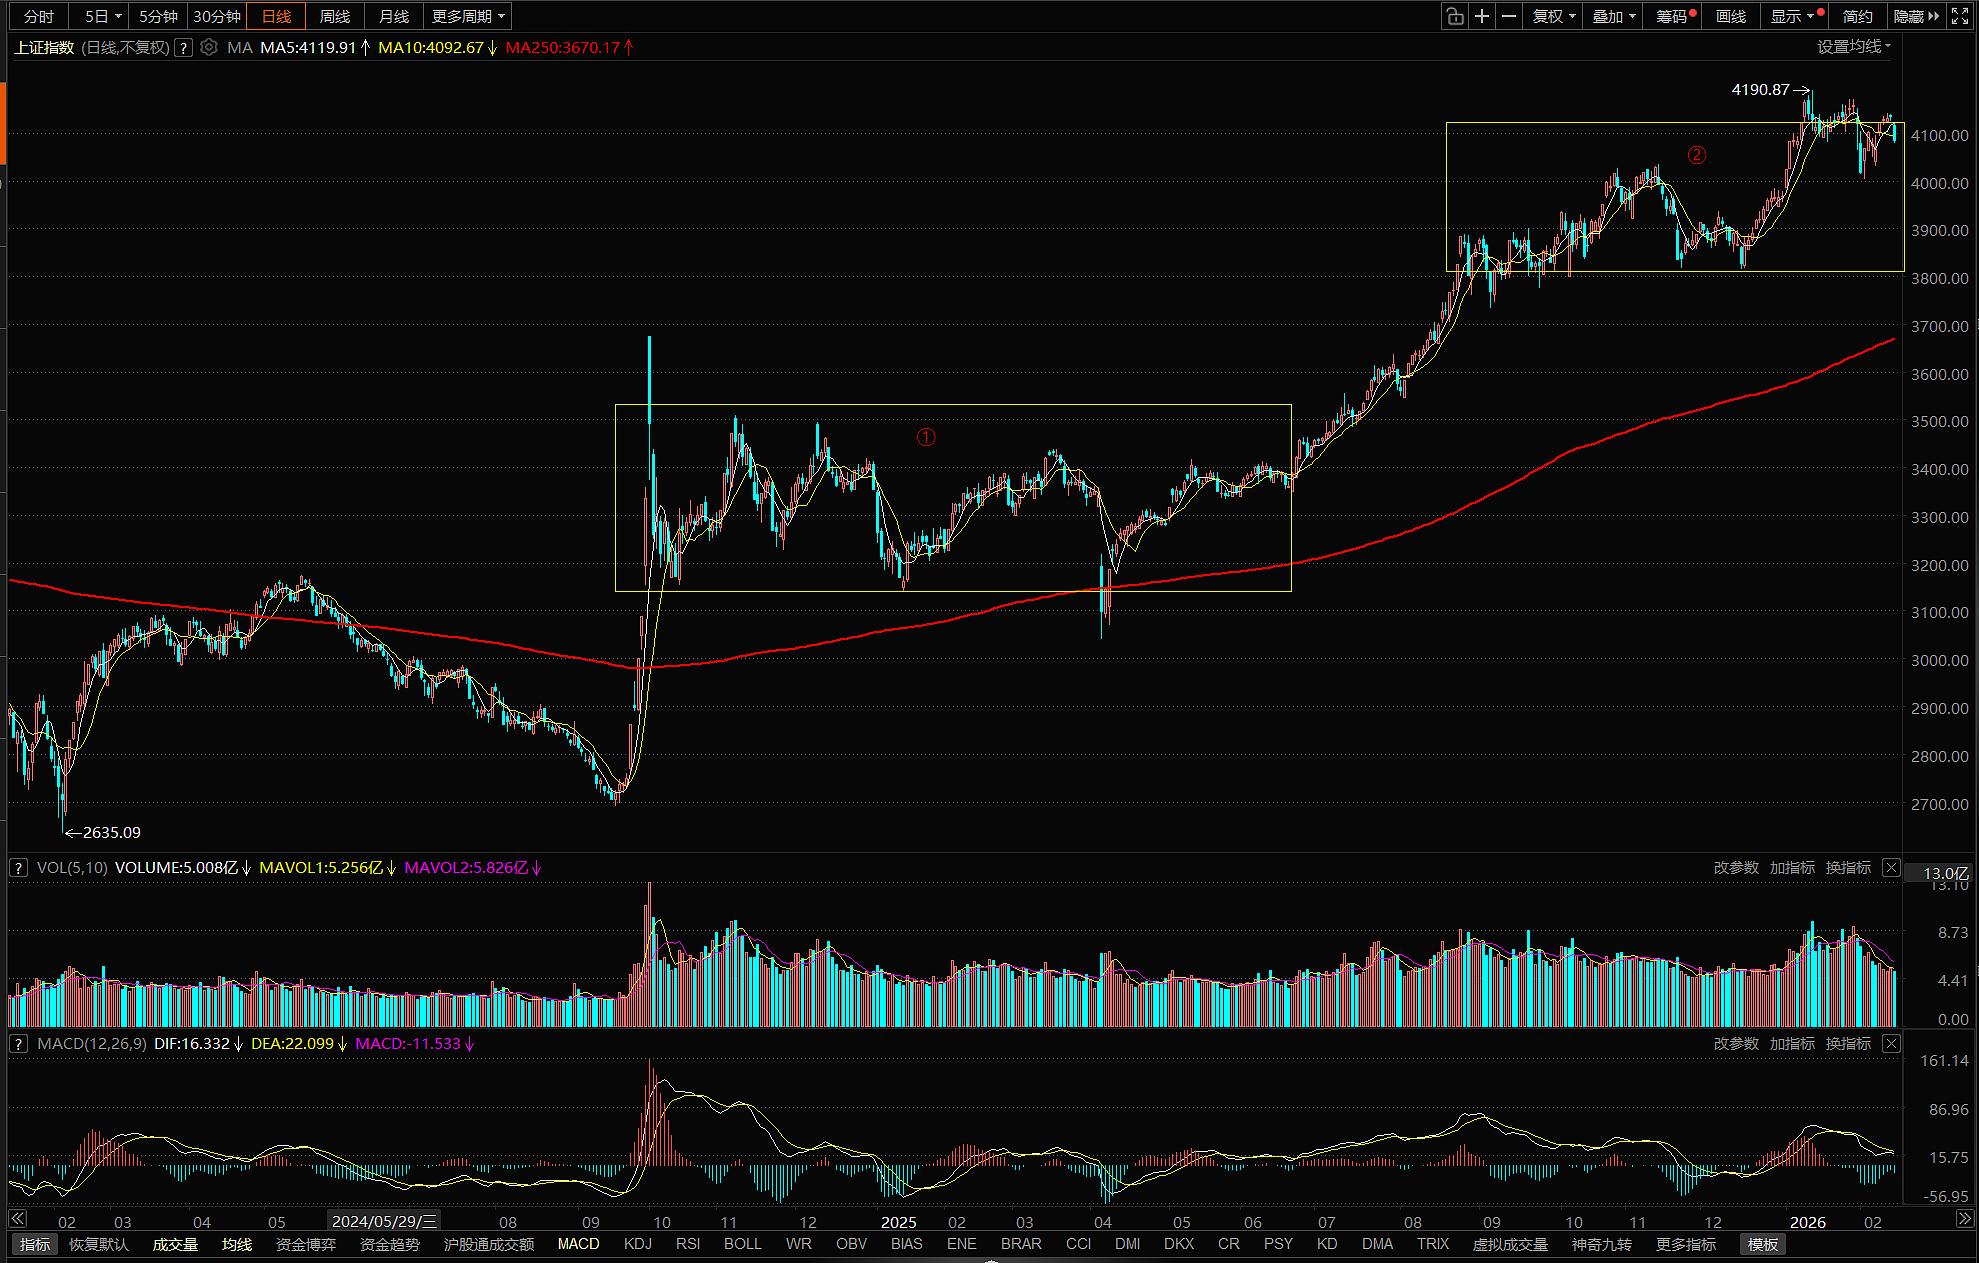Open MA settings gear icon beside 上证指数
The image size is (1979, 1263).
pyautogui.click(x=208, y=47)
